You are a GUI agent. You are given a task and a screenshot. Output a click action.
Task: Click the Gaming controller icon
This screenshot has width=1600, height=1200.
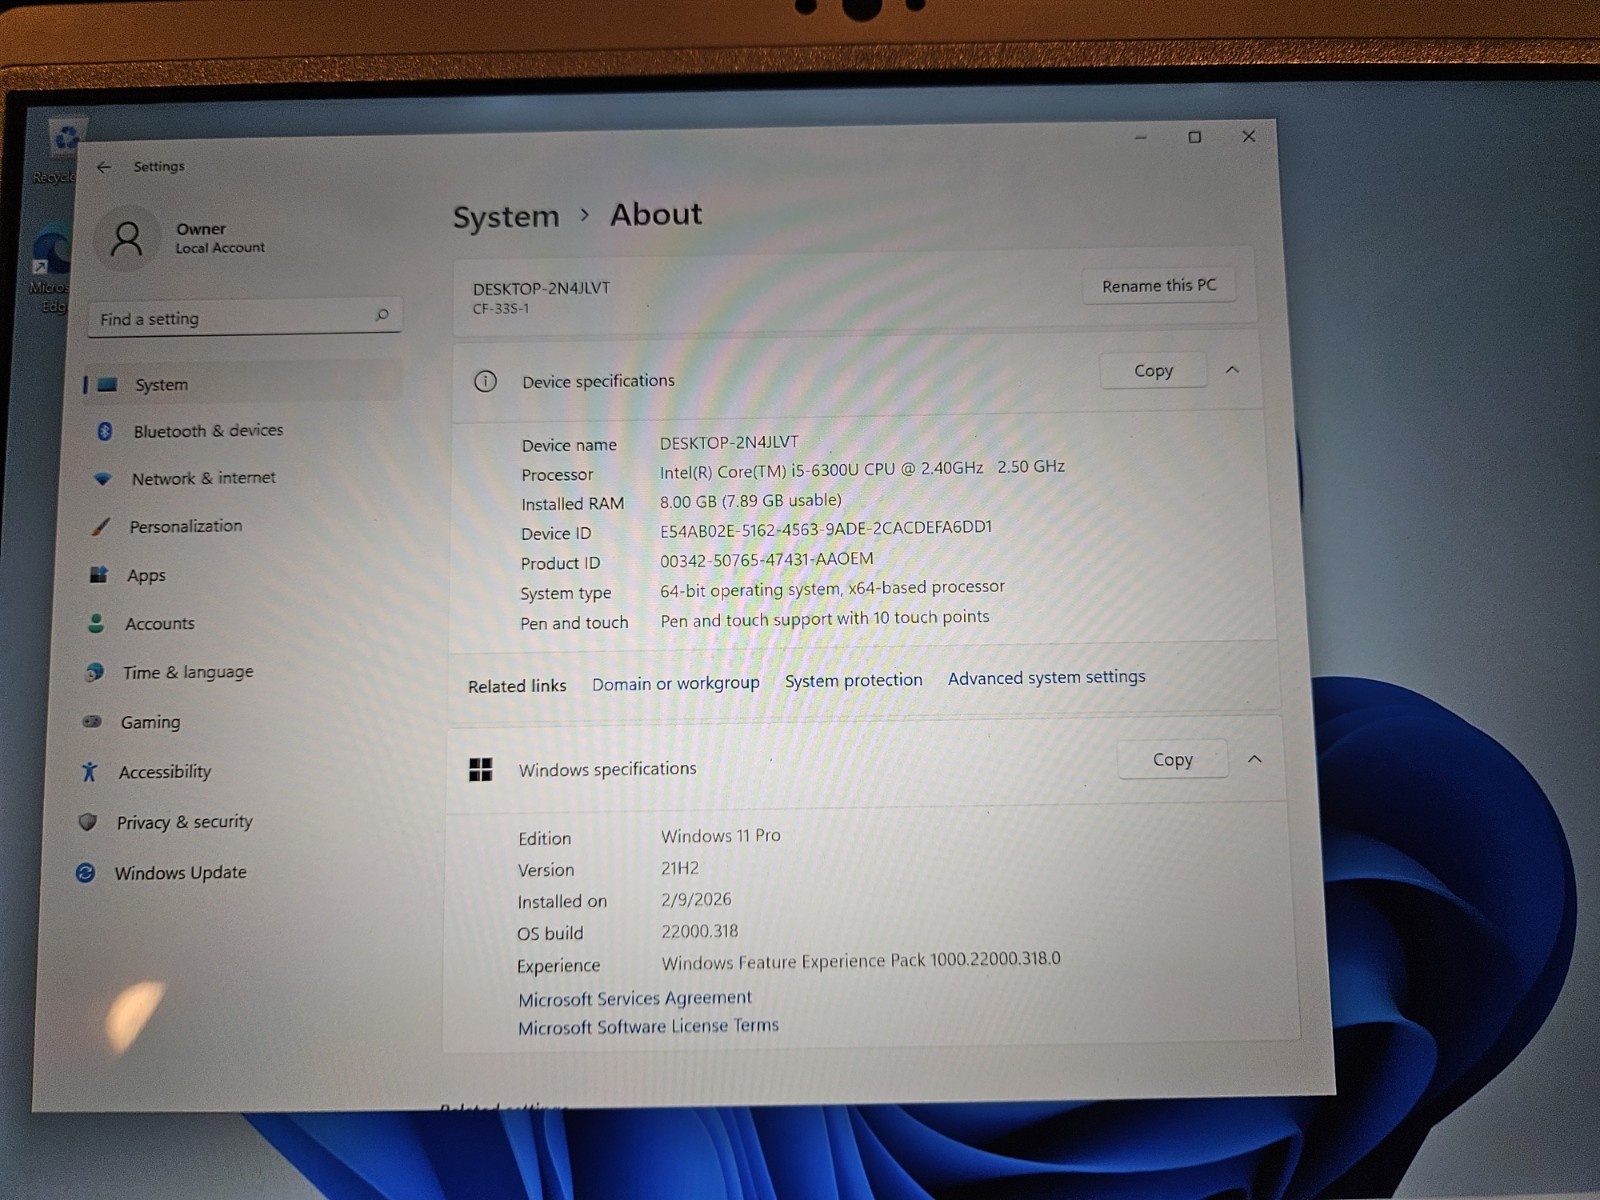coord(92,722)
